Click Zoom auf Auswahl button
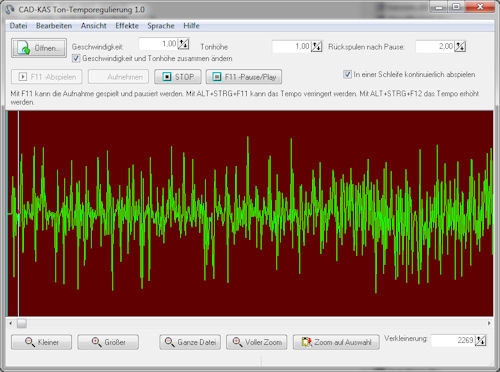This screenshot has width=500, height=372. point(336,342)
